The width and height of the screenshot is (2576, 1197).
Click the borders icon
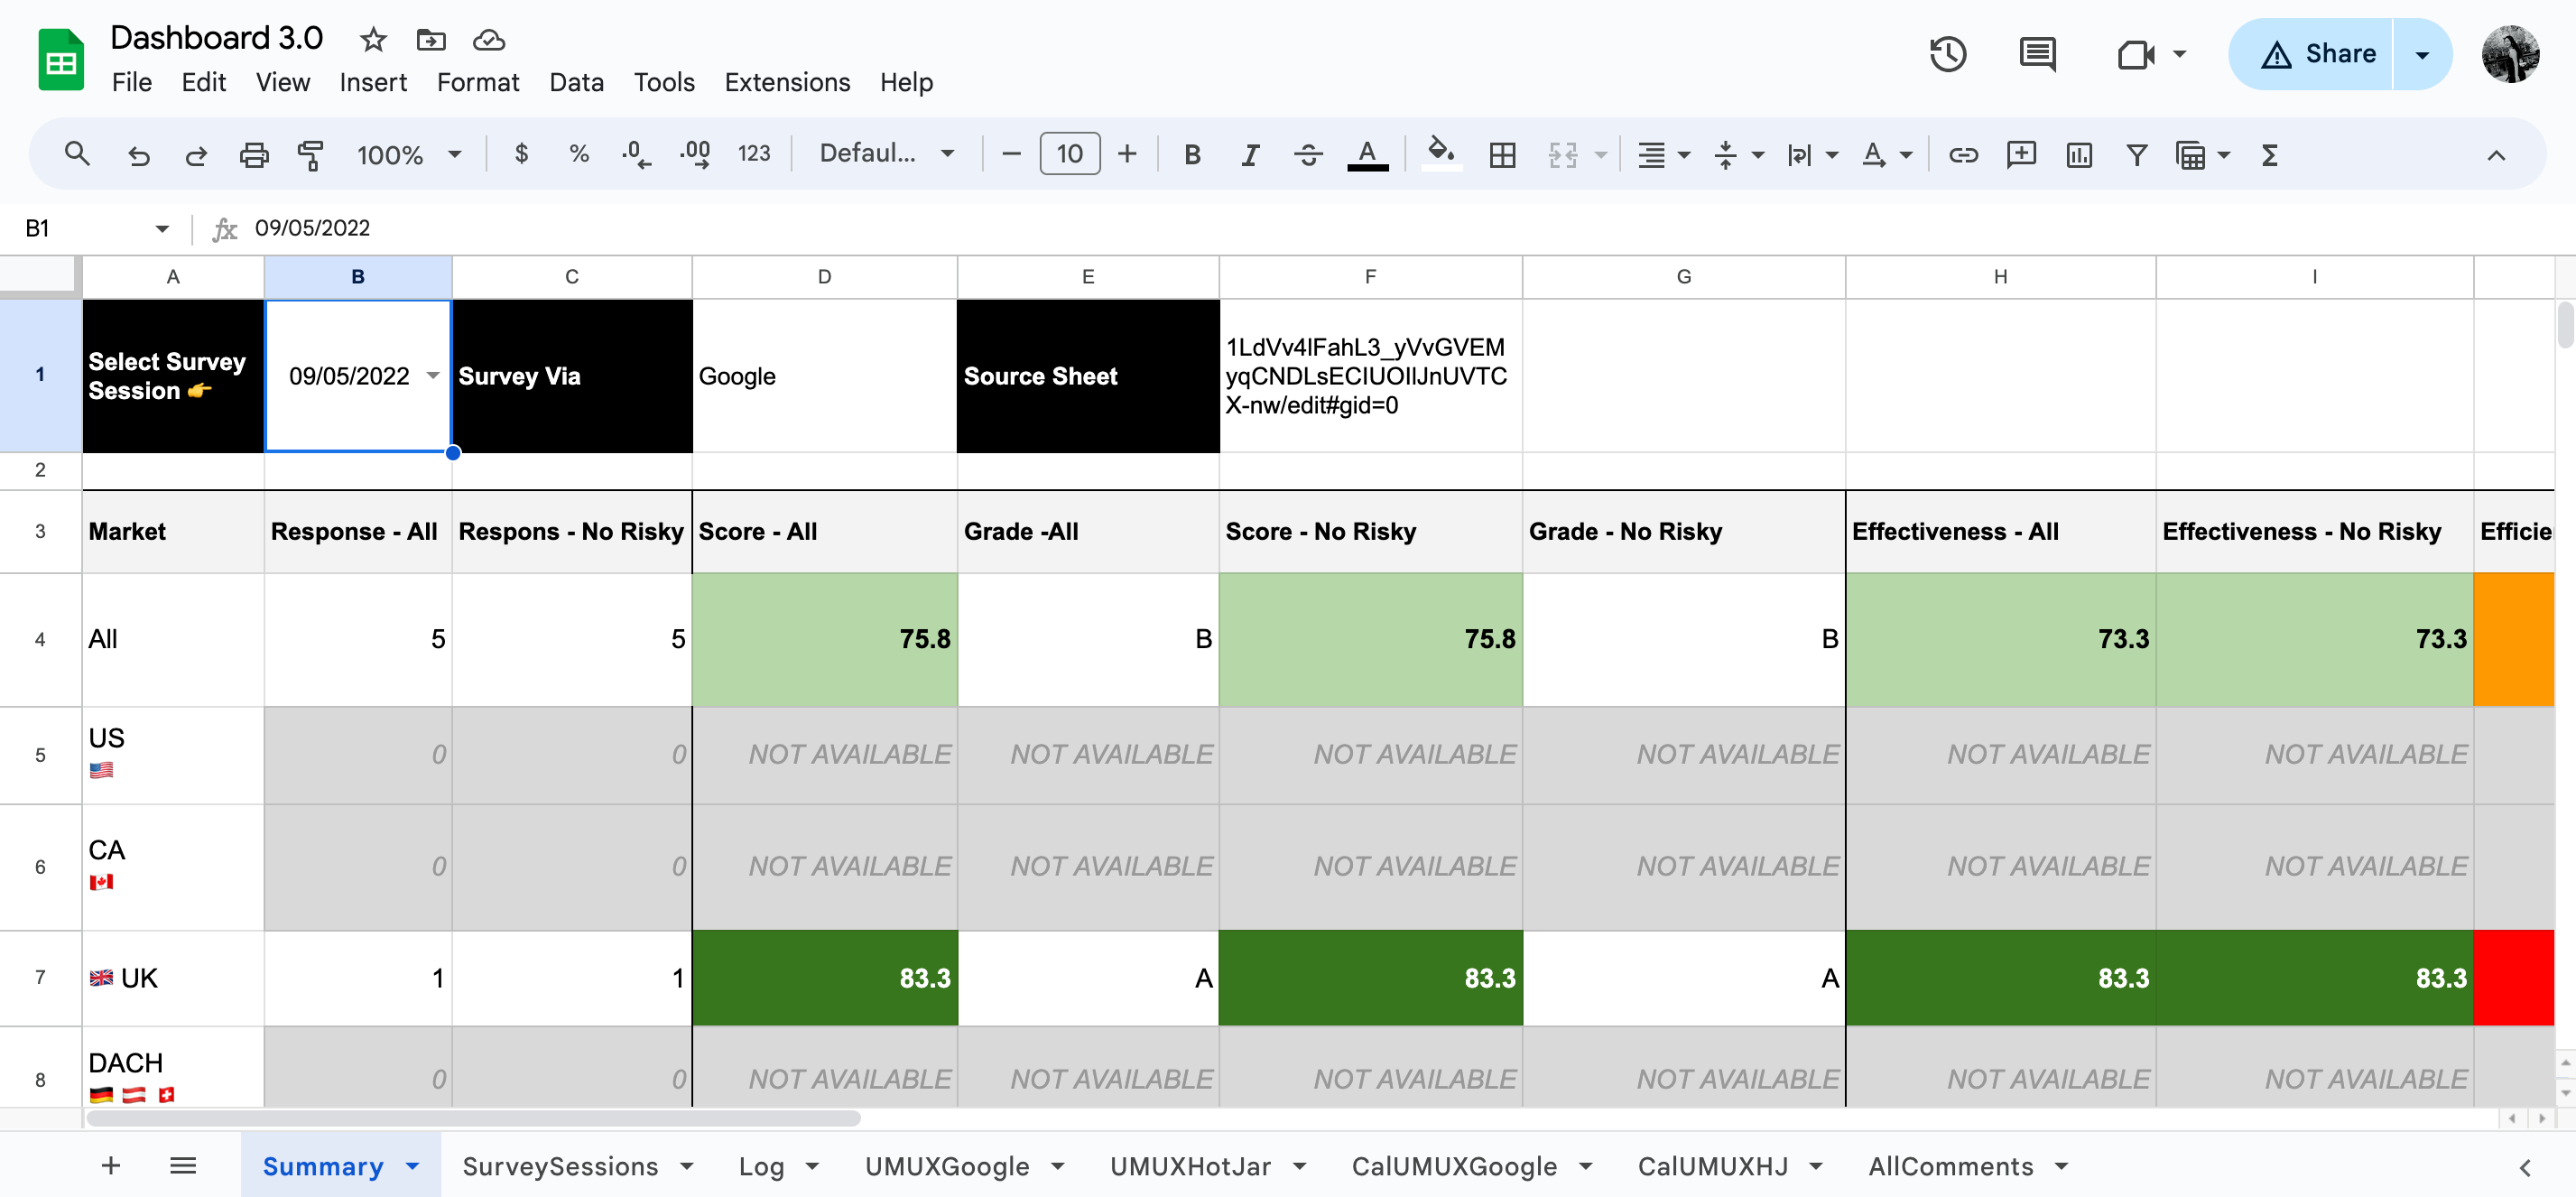[1502, 155]
